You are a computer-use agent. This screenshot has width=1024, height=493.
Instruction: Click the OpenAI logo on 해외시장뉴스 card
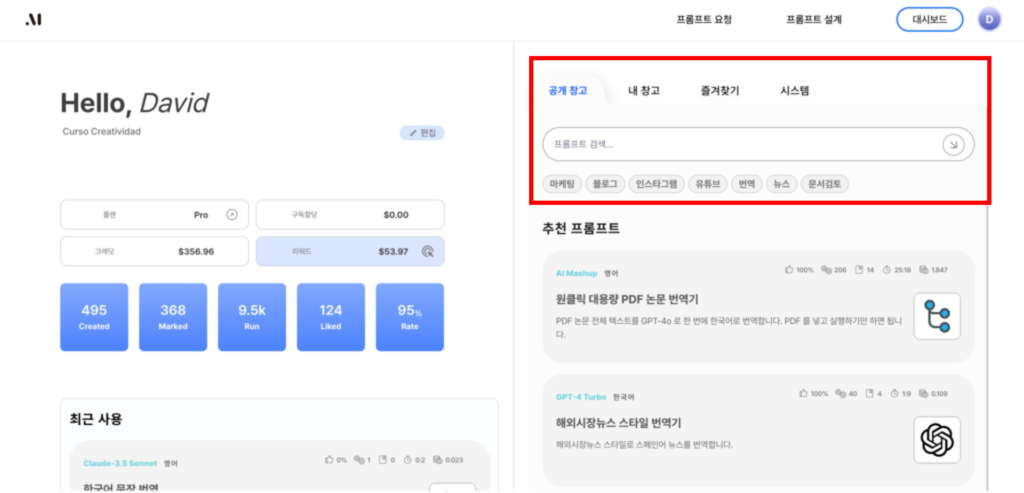click(937, 439)
